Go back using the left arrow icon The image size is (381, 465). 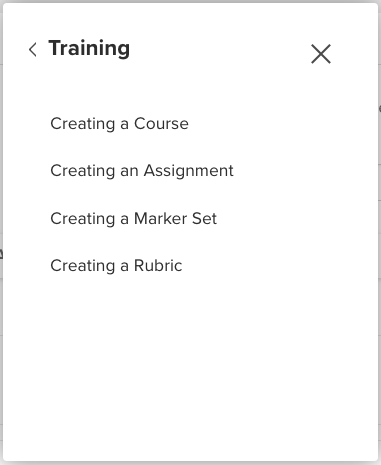[x=33, y=50]
